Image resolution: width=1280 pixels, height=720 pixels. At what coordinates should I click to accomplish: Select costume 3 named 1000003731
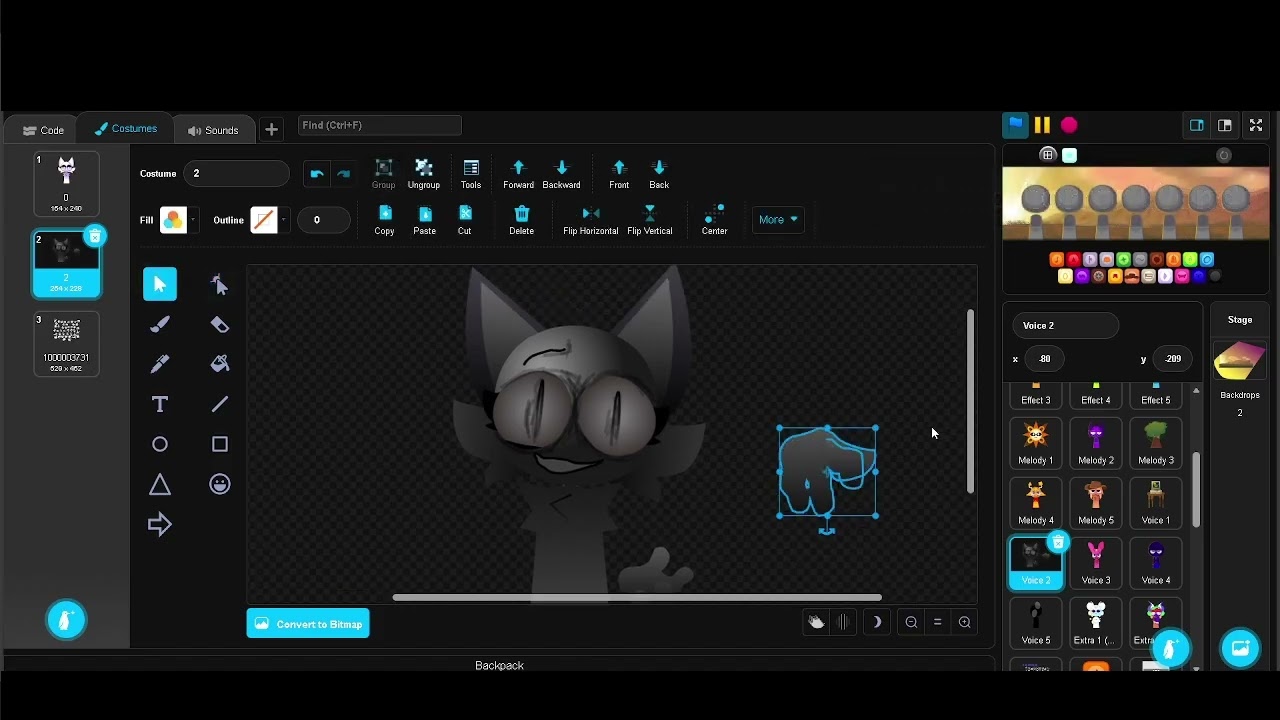(x=67, y=343)
